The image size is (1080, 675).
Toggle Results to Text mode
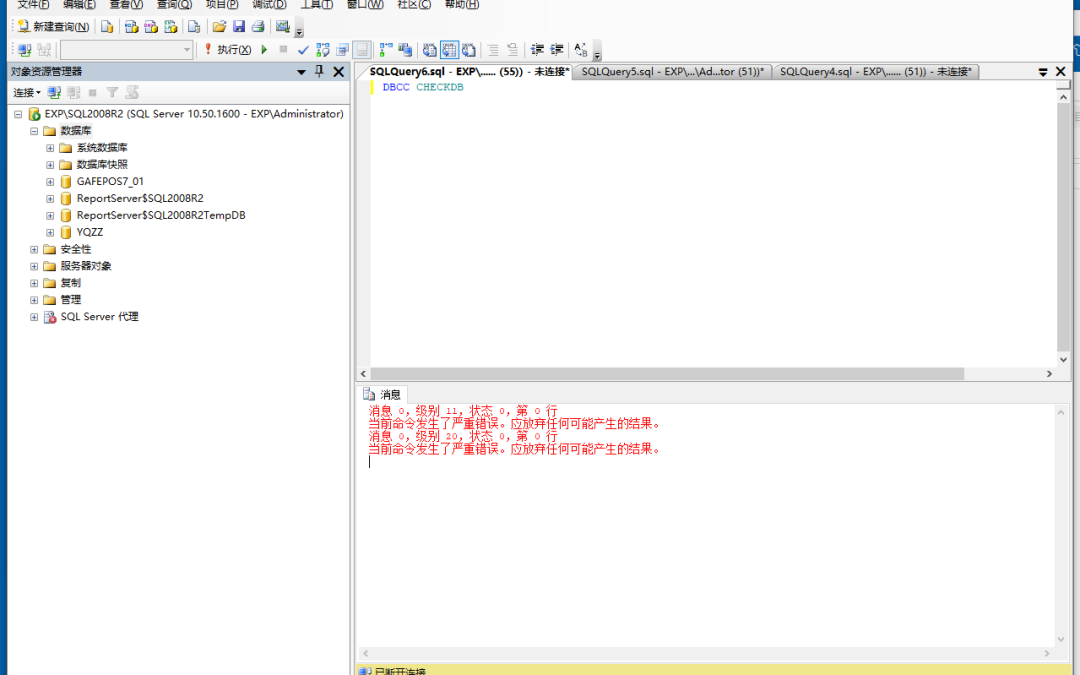[x=430, y=50]
